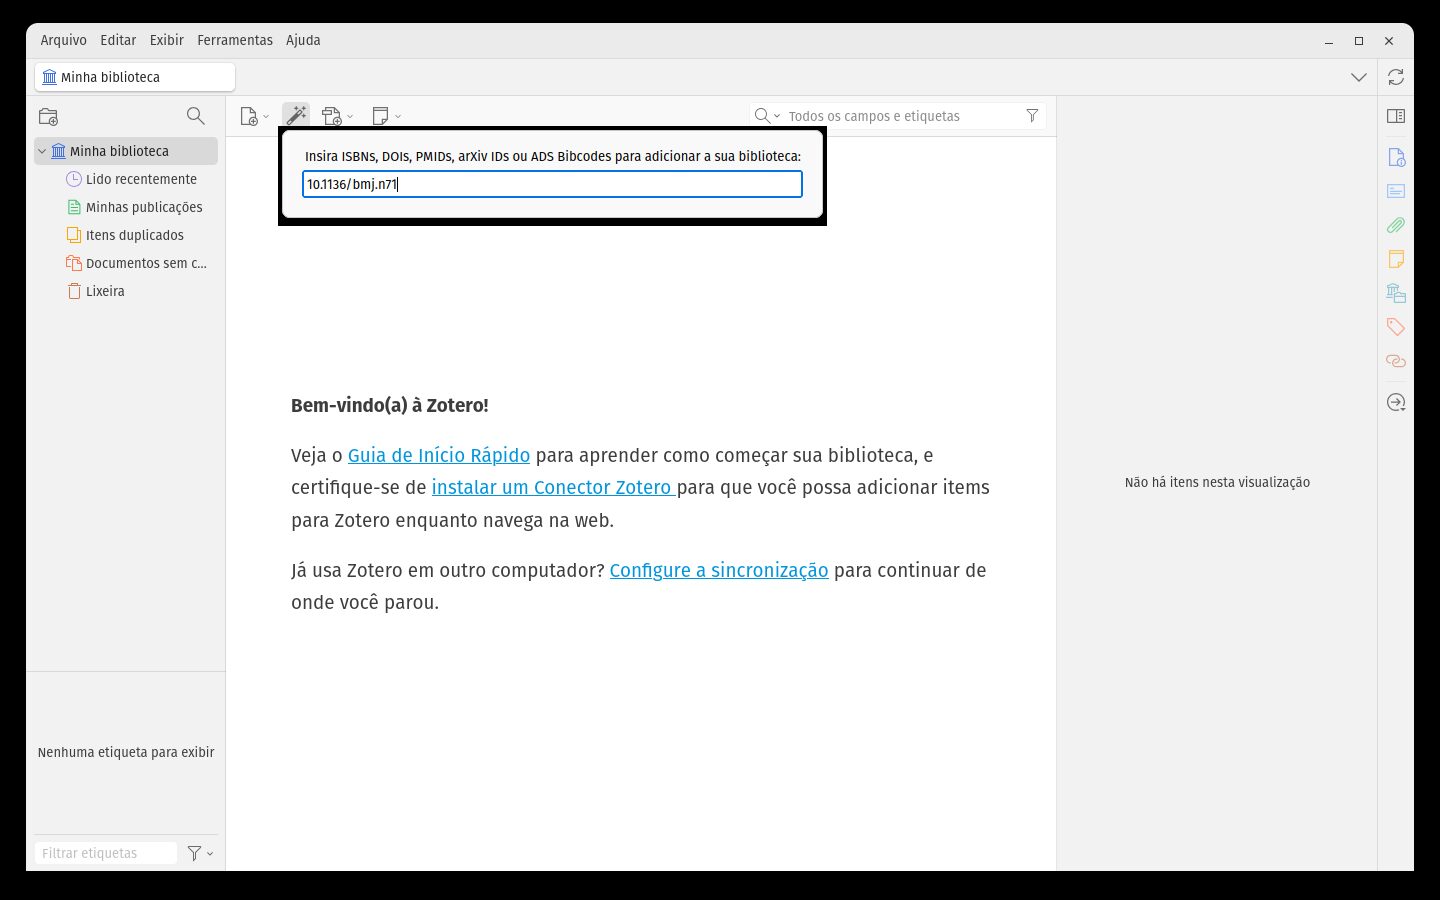Open the Editar menu
The height and width of the screenshot is (900, 1440).
pos(118,40)
